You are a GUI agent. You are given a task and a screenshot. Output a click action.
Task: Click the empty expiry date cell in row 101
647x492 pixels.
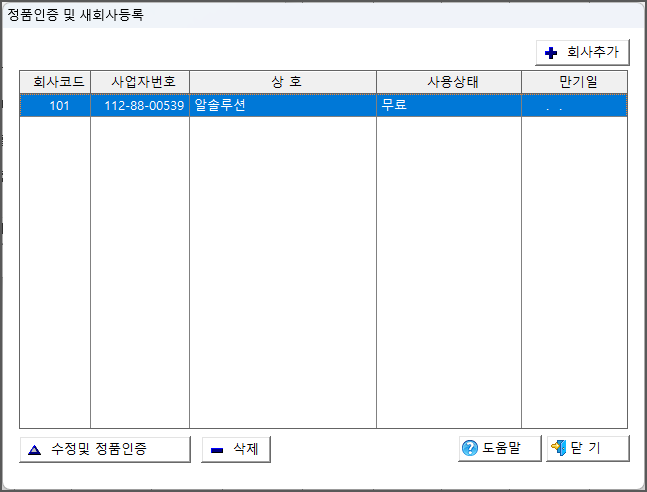574,106
